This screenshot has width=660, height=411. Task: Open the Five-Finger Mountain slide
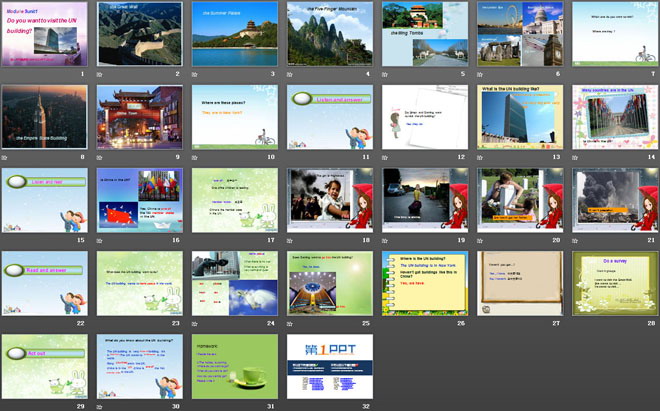(x=329, y=33)
